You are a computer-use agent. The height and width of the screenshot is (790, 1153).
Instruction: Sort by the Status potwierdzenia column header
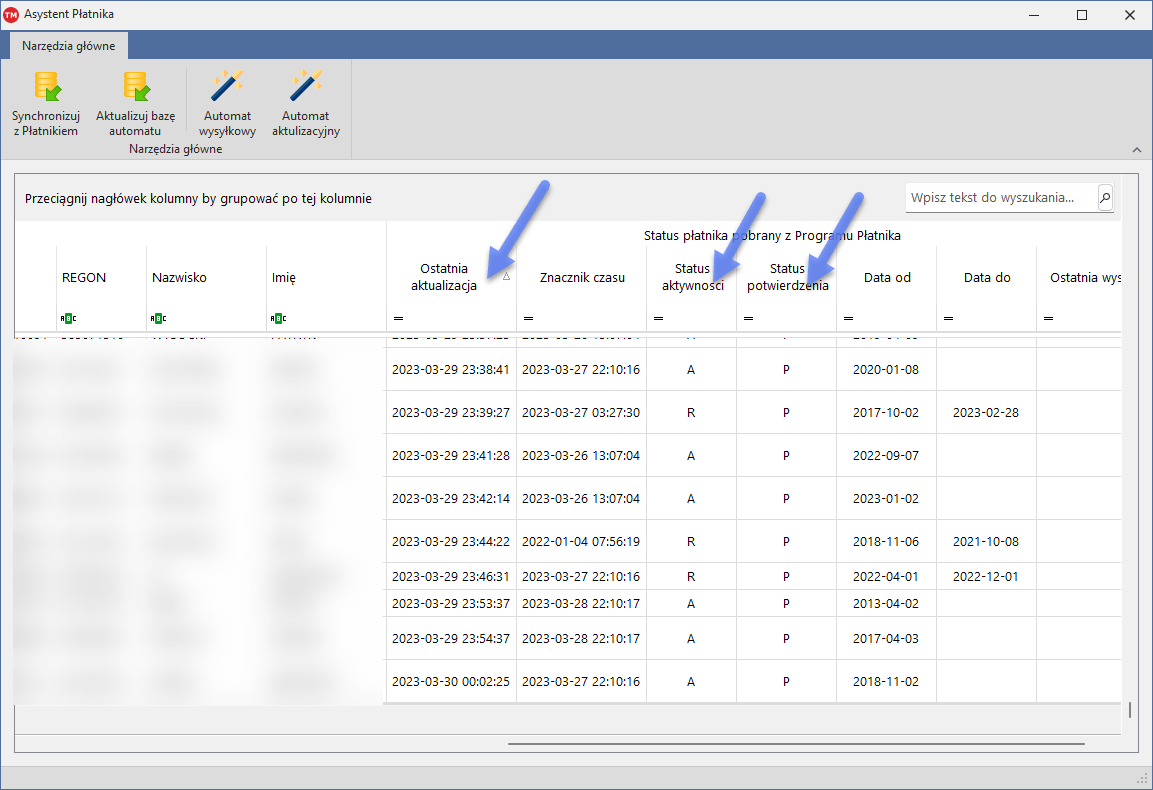(x=787, y=277)
